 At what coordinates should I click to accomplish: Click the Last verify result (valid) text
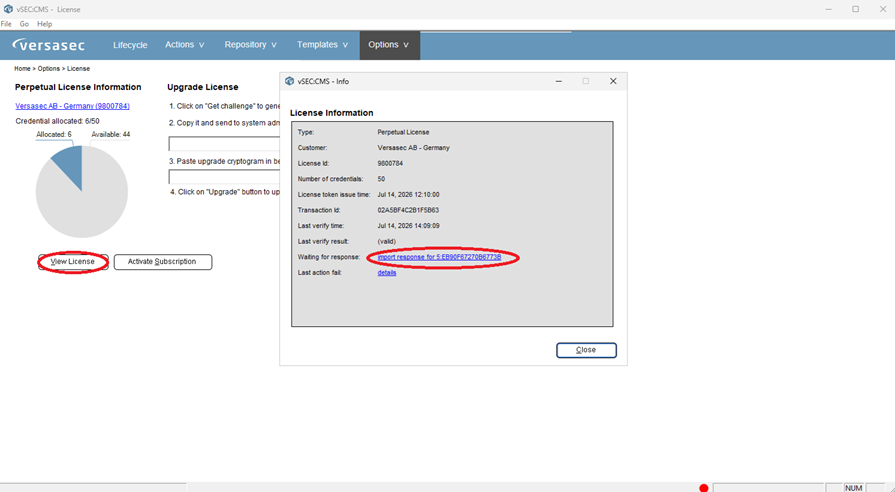click(x=386, y=241)
